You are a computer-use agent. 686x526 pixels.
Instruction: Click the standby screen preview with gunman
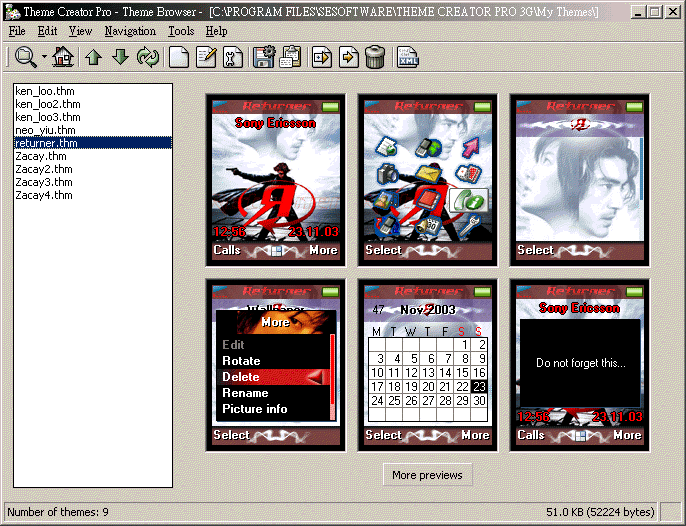(x=276, y=180)
